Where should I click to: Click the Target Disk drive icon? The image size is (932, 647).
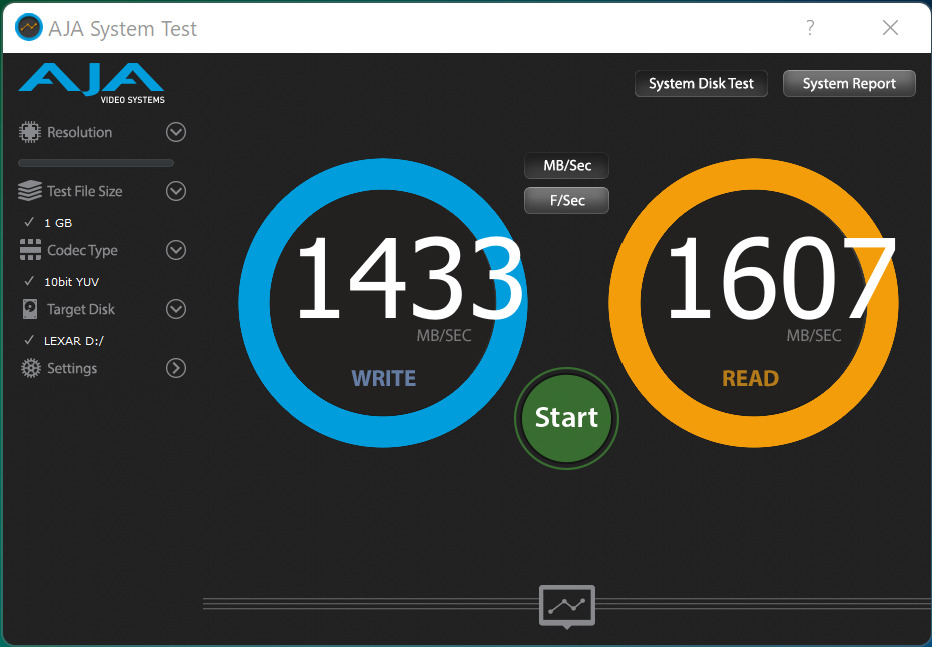click(30, 310)
